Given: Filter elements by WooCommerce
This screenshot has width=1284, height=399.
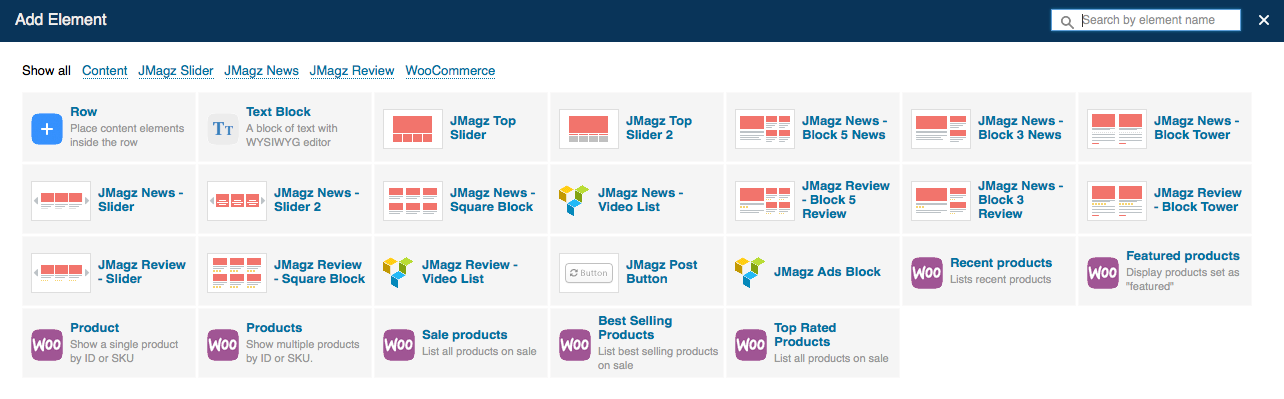Looking at the screenshot, I should 450,71.
